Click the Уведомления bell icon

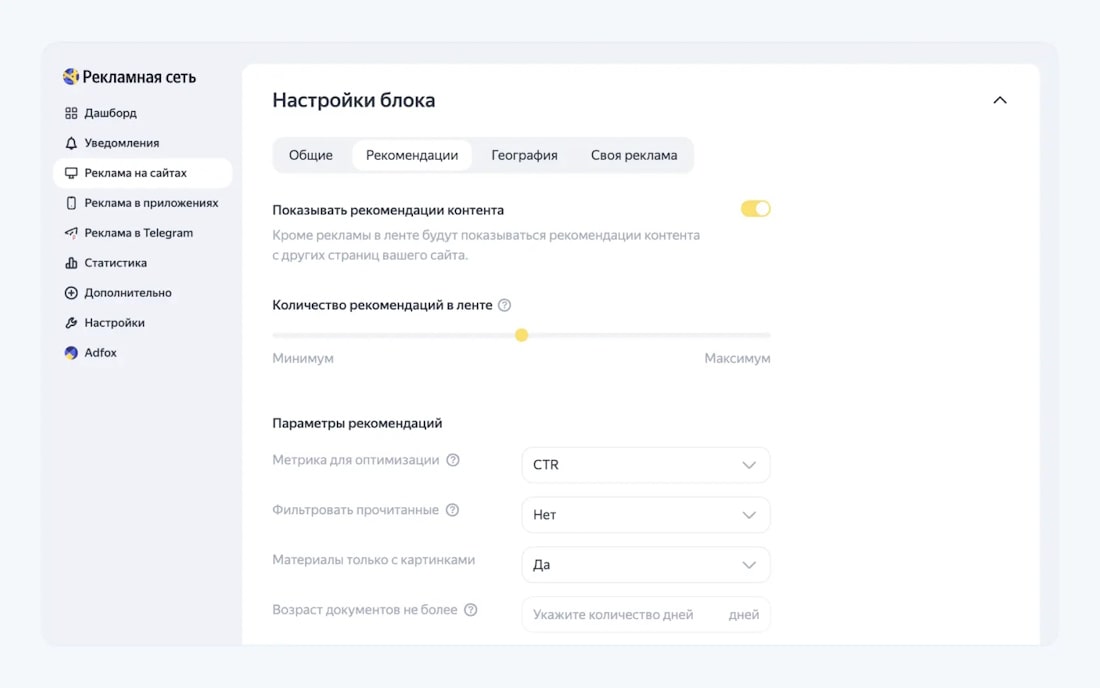(71, 143)
